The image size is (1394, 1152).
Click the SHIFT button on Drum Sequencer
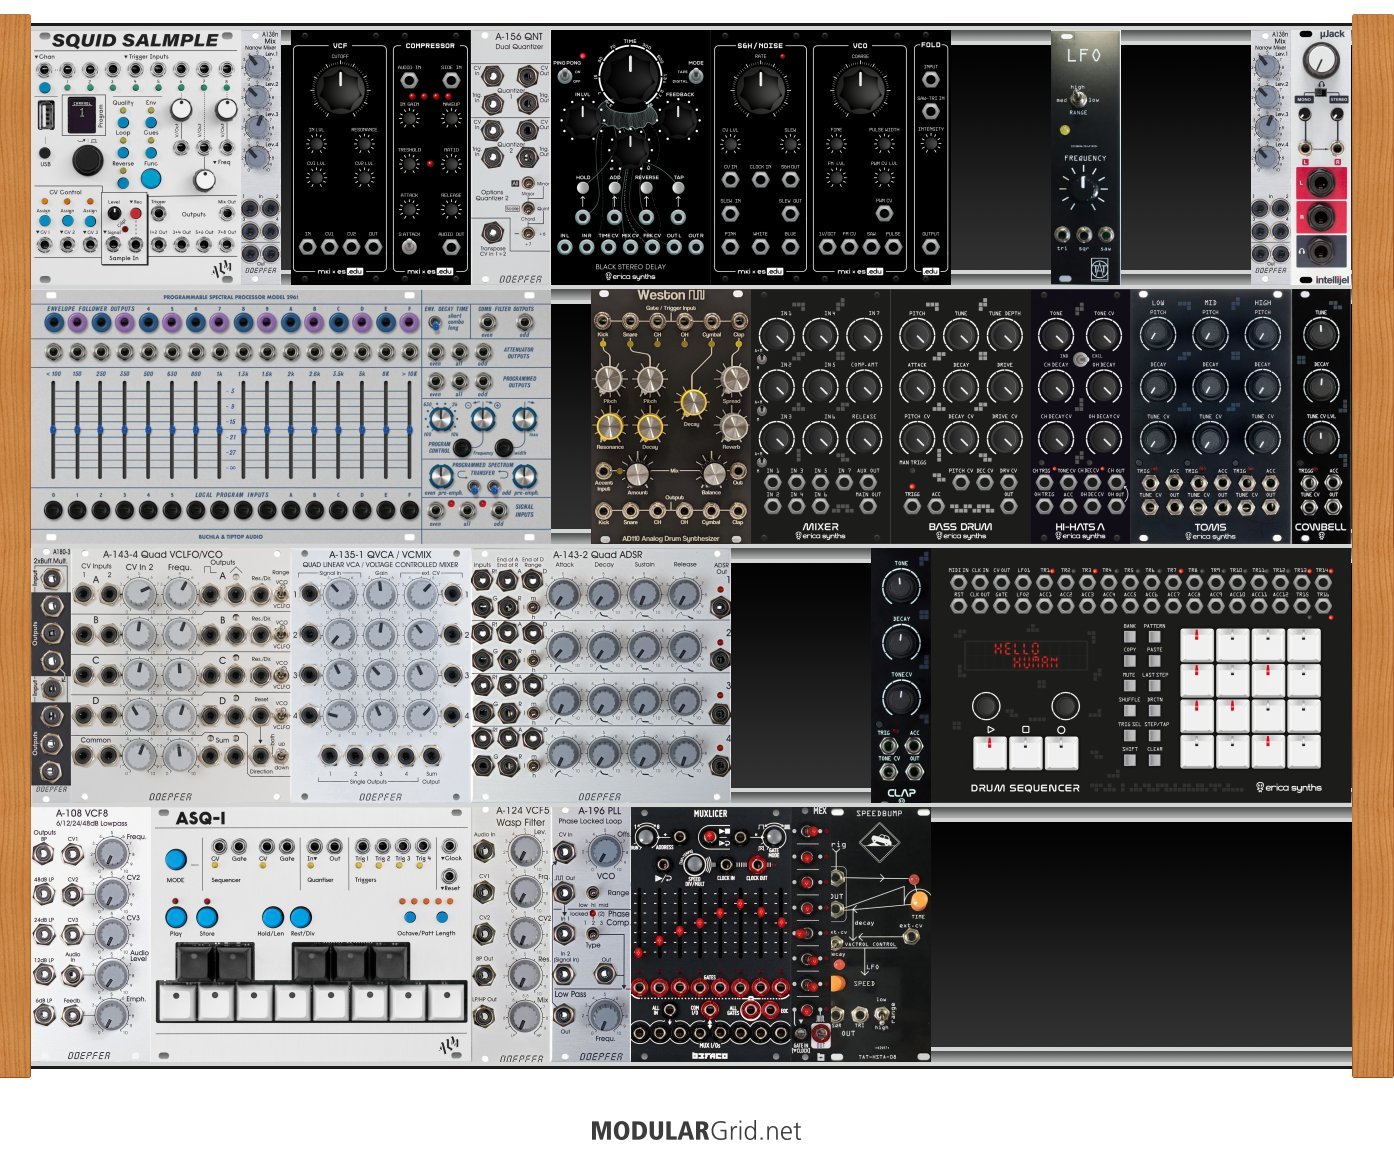1129,760
